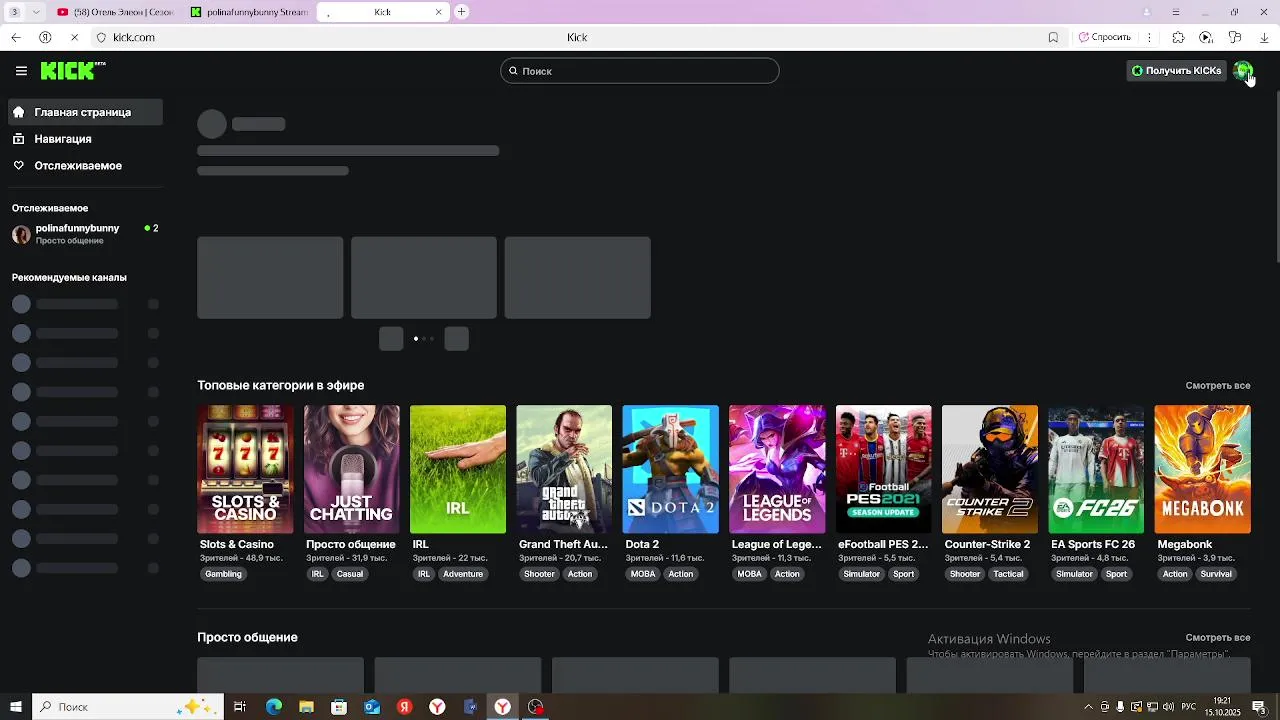The height and width of the screenshot is (720, 1280).
Task: Open the browser profile silhouette icon
Action: tap(1147, 12)
